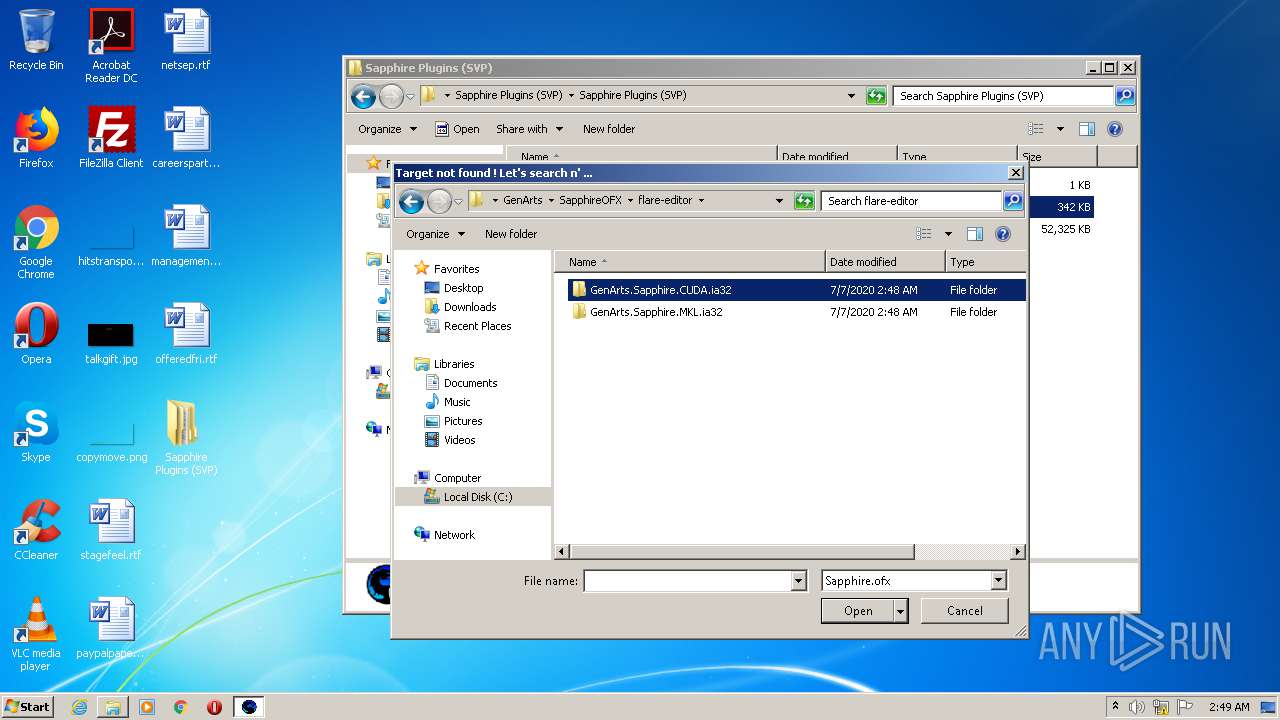
Task: Launch Skype from desktop
Action: point(36,432)
